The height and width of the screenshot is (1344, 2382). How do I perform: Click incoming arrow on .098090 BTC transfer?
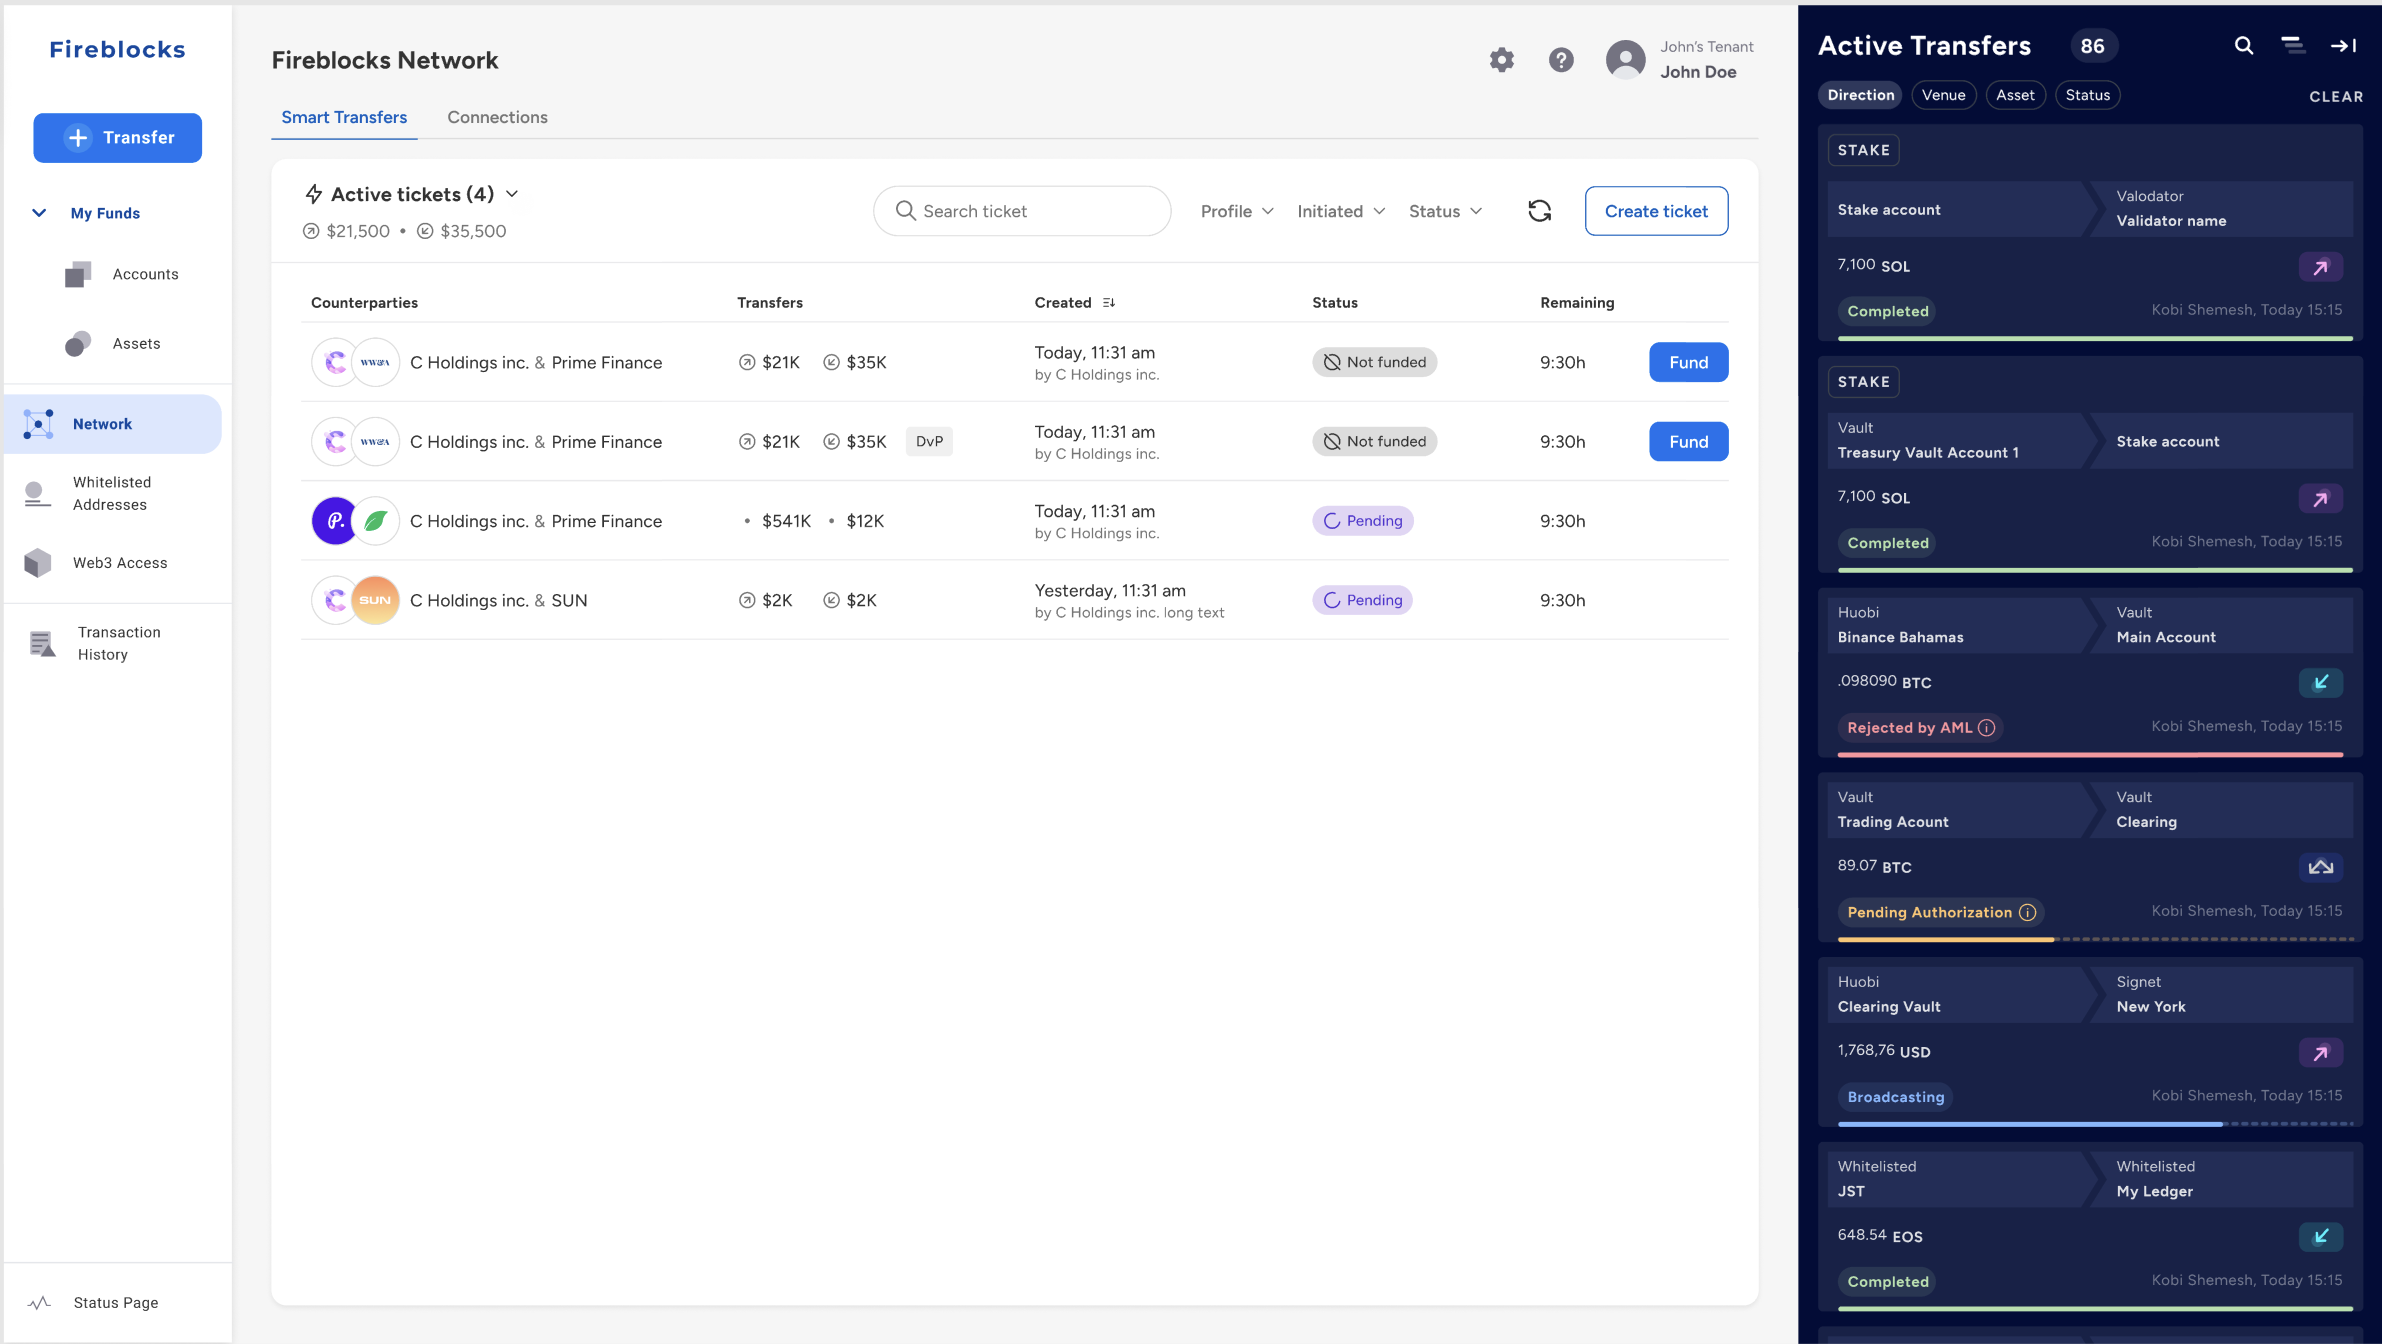click(x=2320, y=683)
